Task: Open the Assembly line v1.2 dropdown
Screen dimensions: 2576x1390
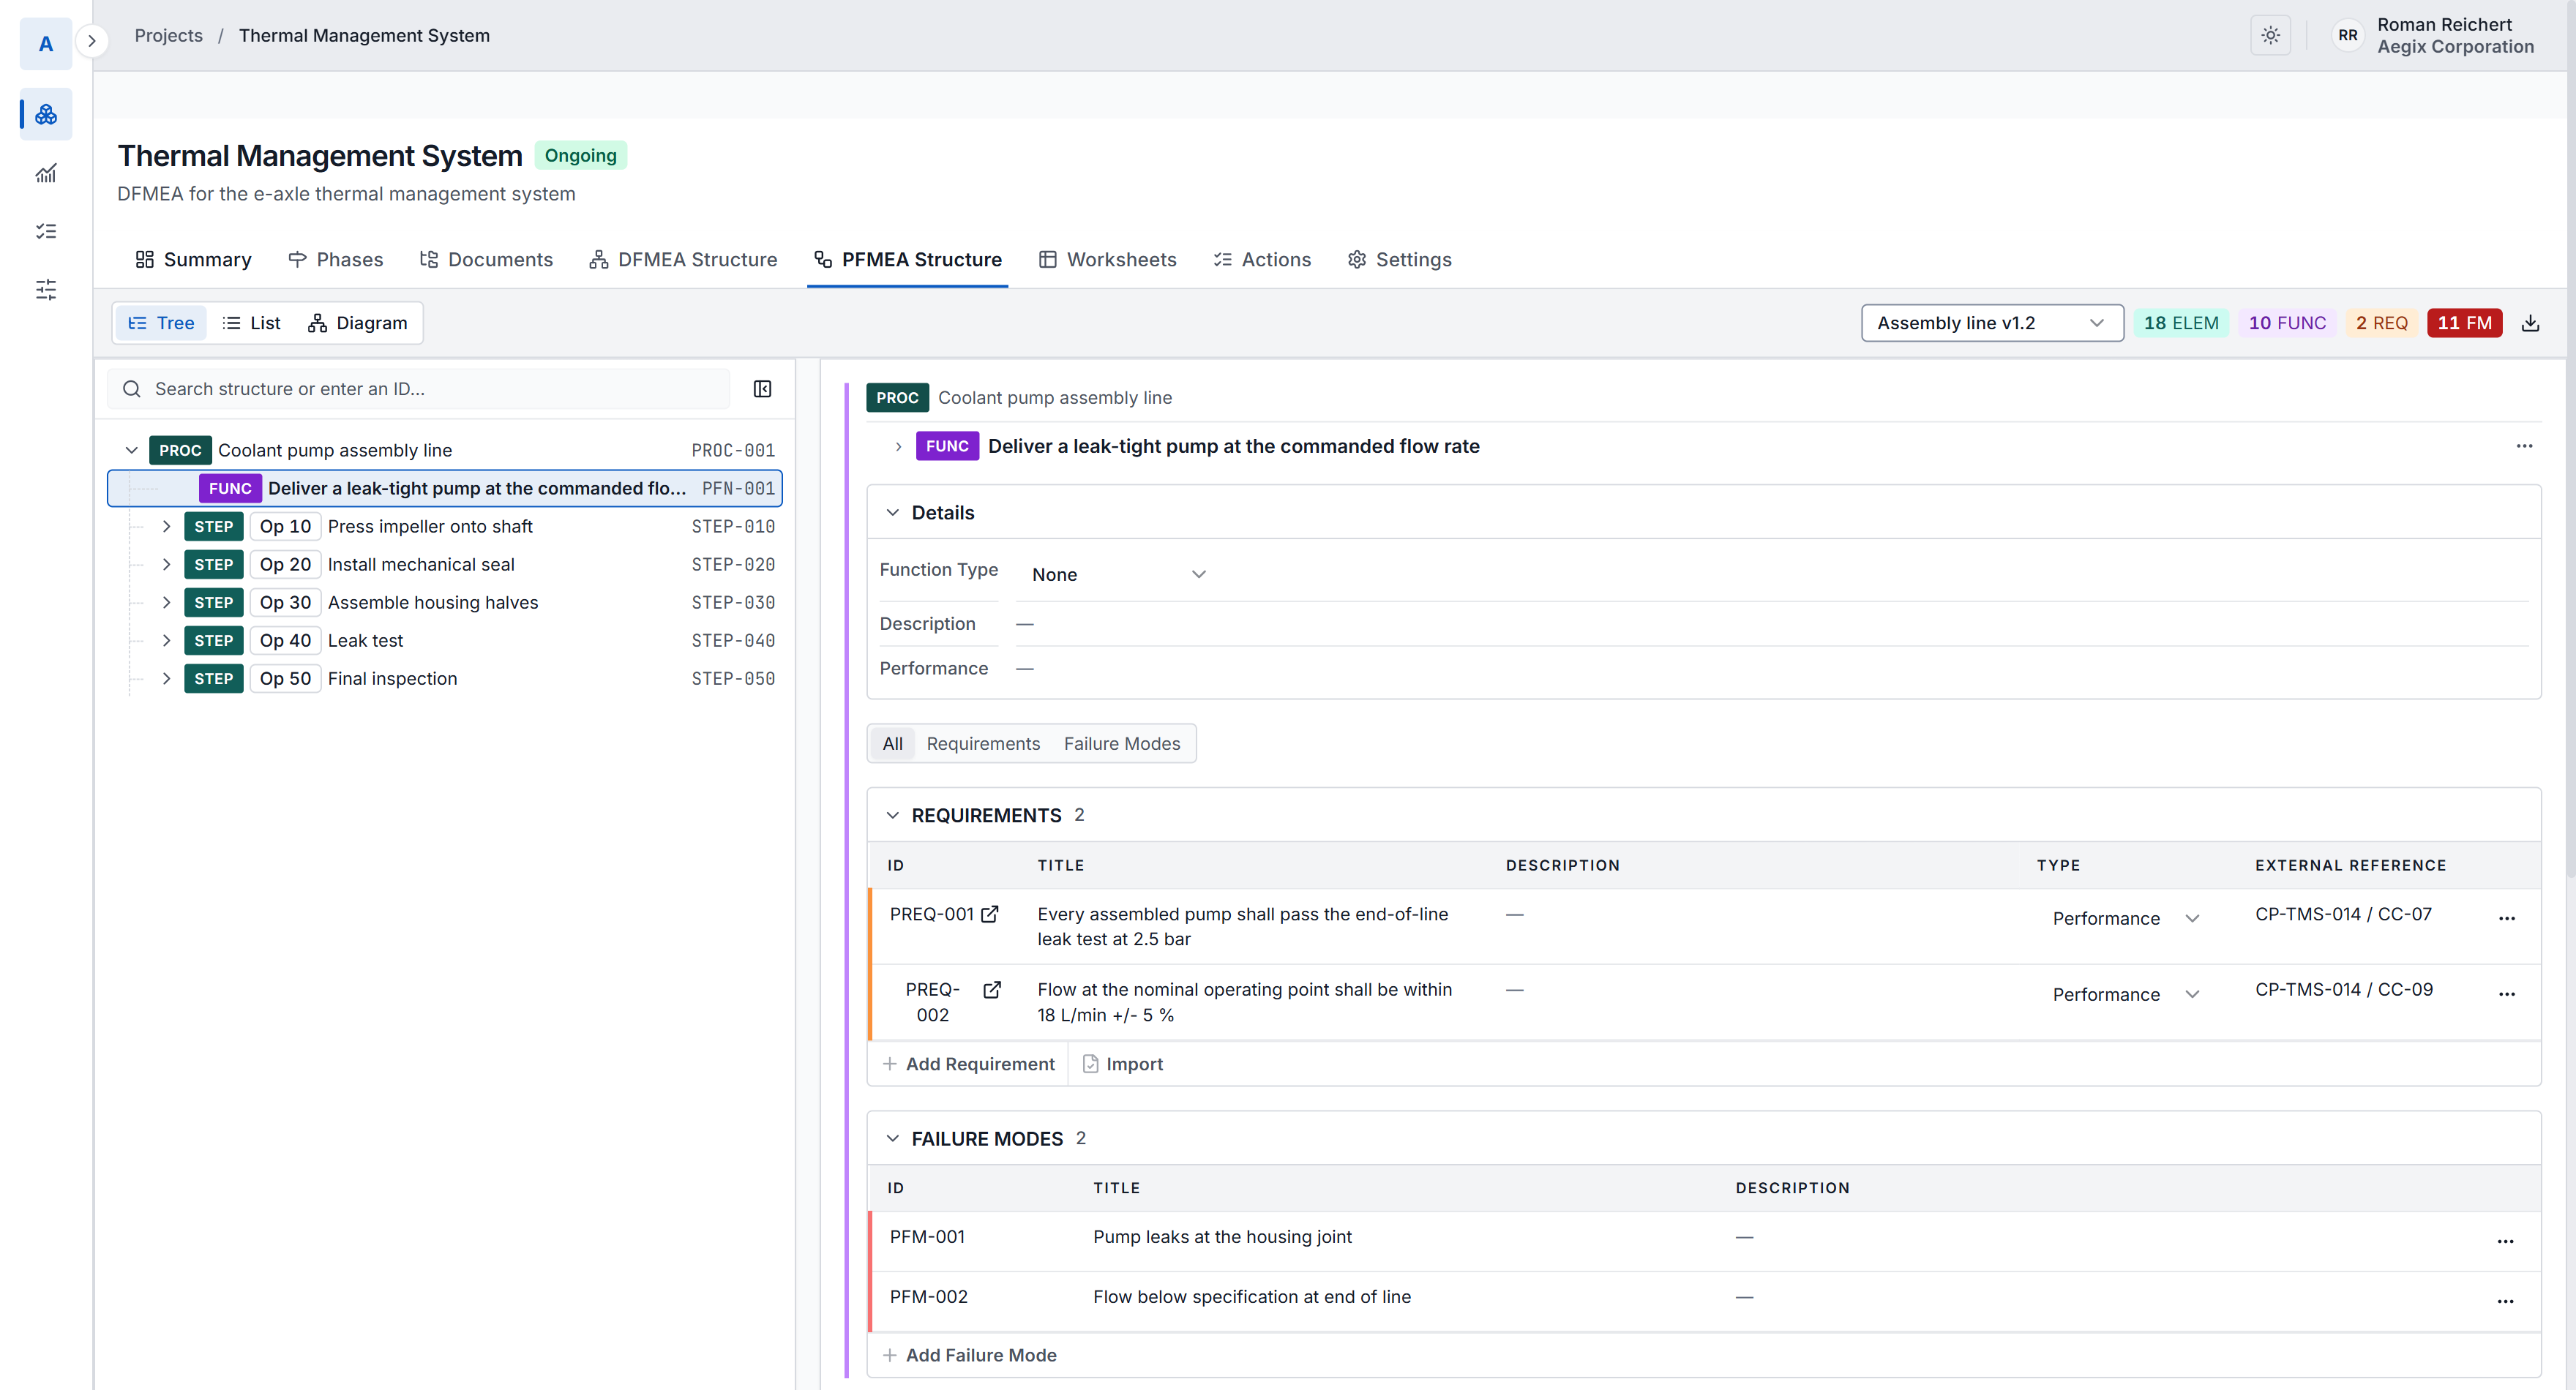Action: [1992, 323]
